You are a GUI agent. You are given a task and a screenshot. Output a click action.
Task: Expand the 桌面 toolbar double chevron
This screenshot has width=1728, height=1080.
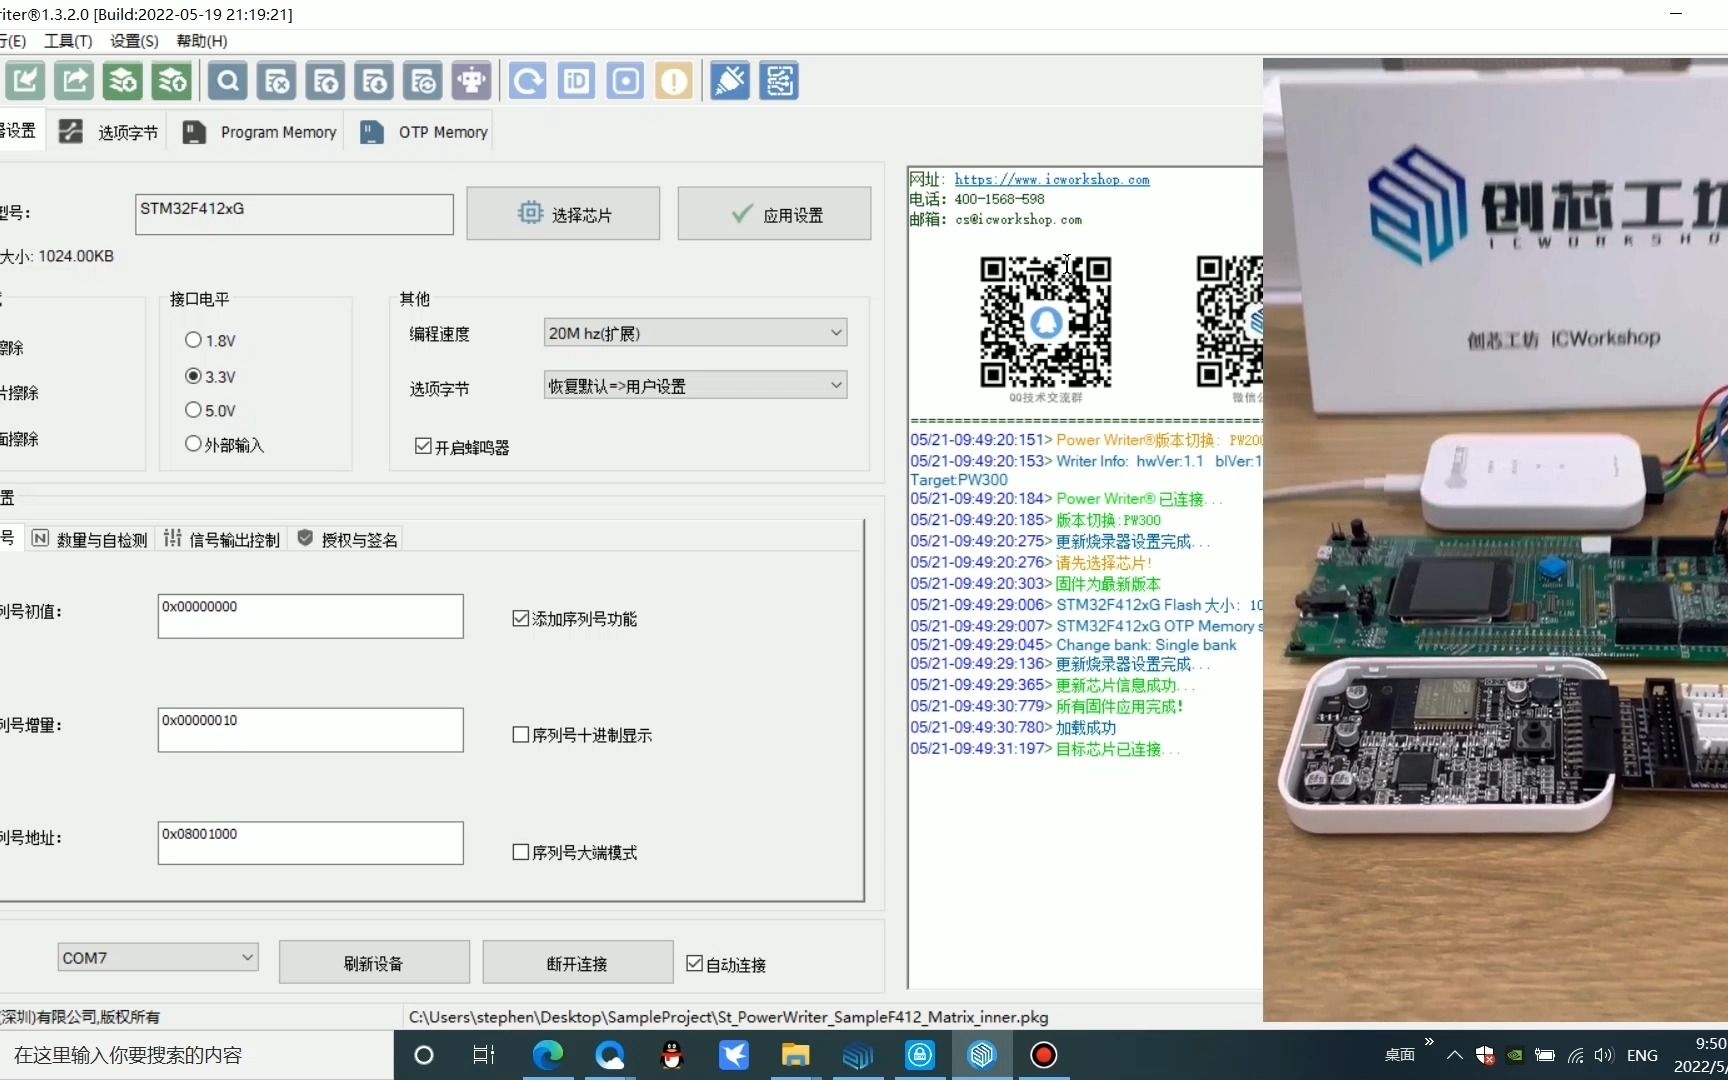tap(1429, 1042)
